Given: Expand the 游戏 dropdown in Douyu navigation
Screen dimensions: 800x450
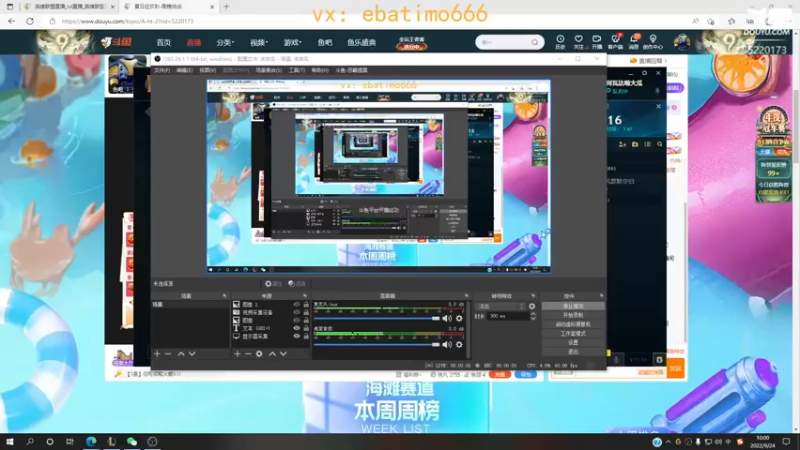Looking at the screenshot, I should click(x=292, y=42).
